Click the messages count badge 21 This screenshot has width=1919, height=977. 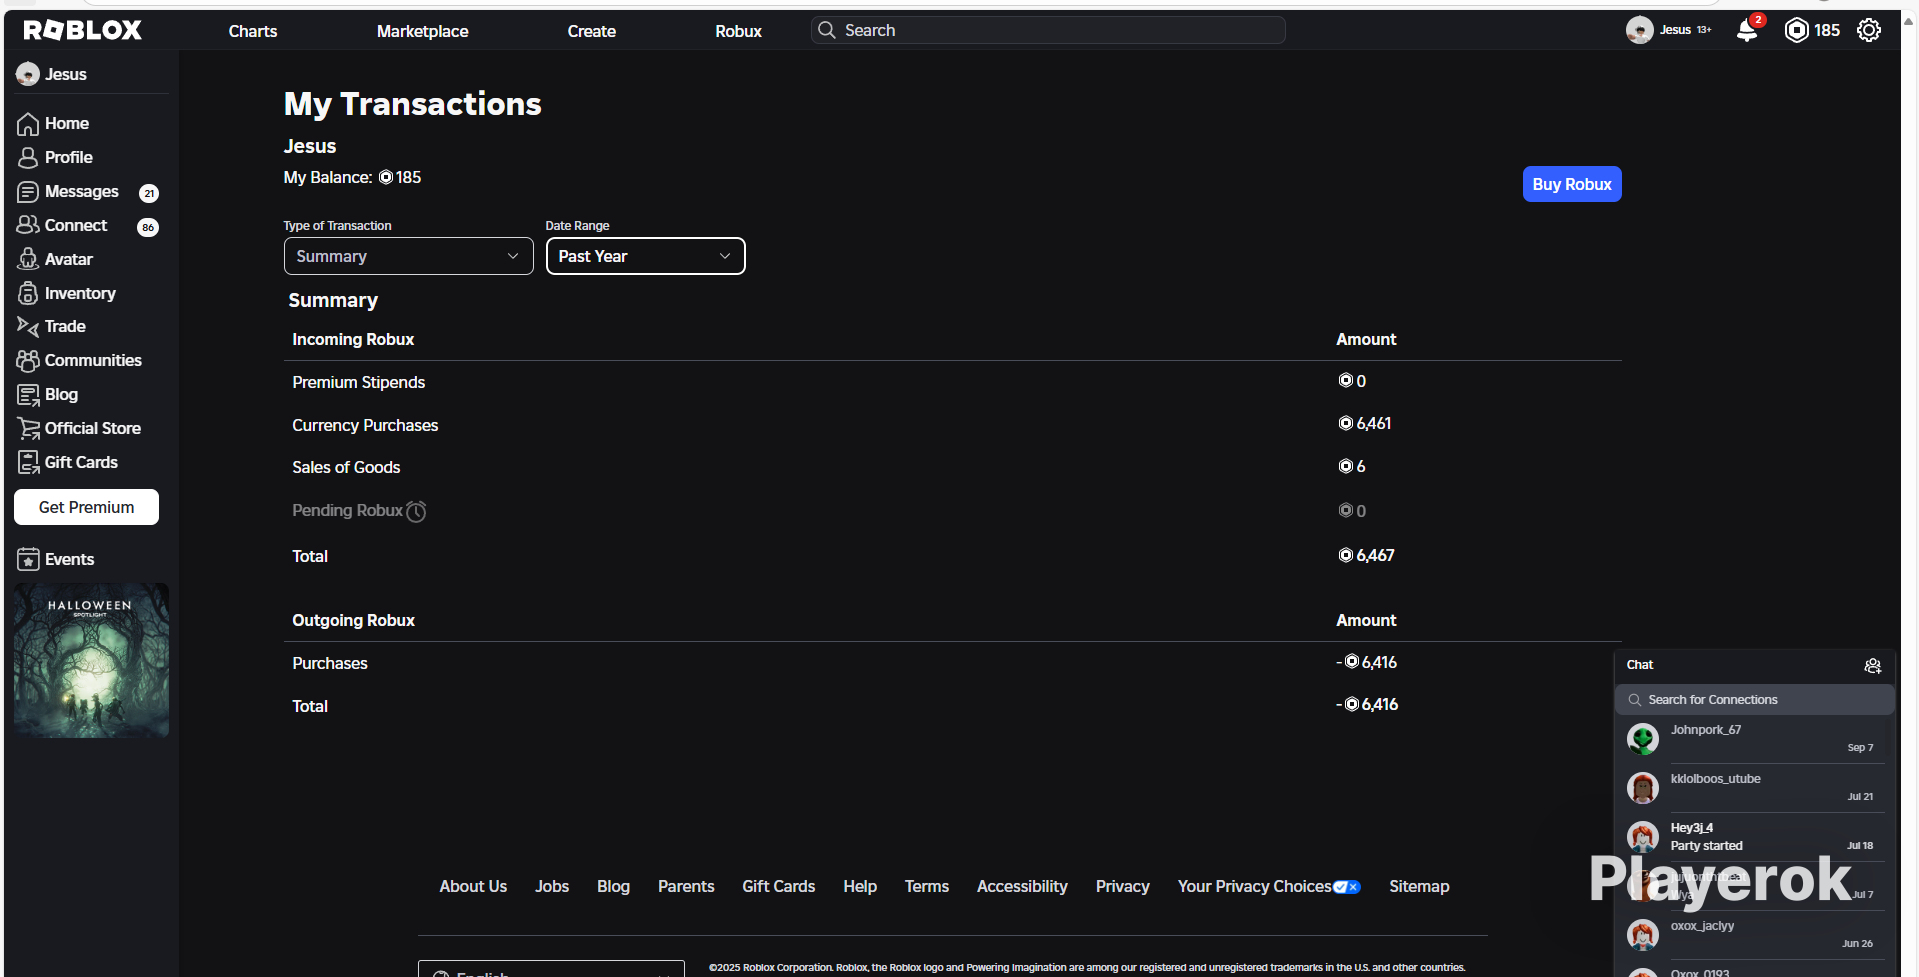149,193
